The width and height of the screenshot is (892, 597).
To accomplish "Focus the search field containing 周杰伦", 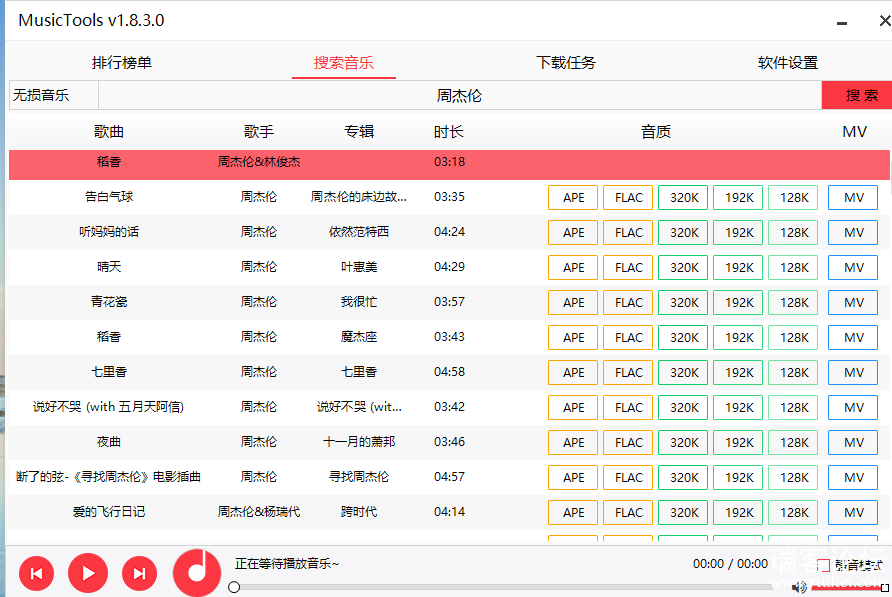I will pos(460,95).
